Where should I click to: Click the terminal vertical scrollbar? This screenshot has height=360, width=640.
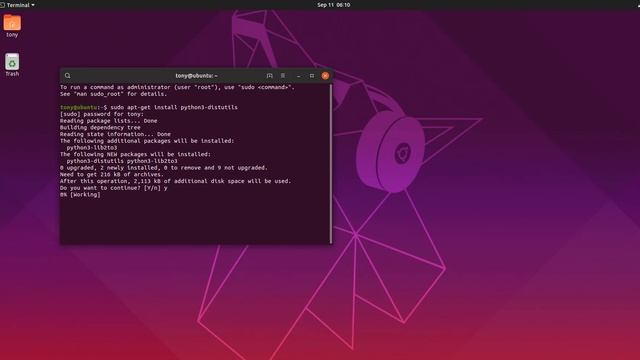331,163
